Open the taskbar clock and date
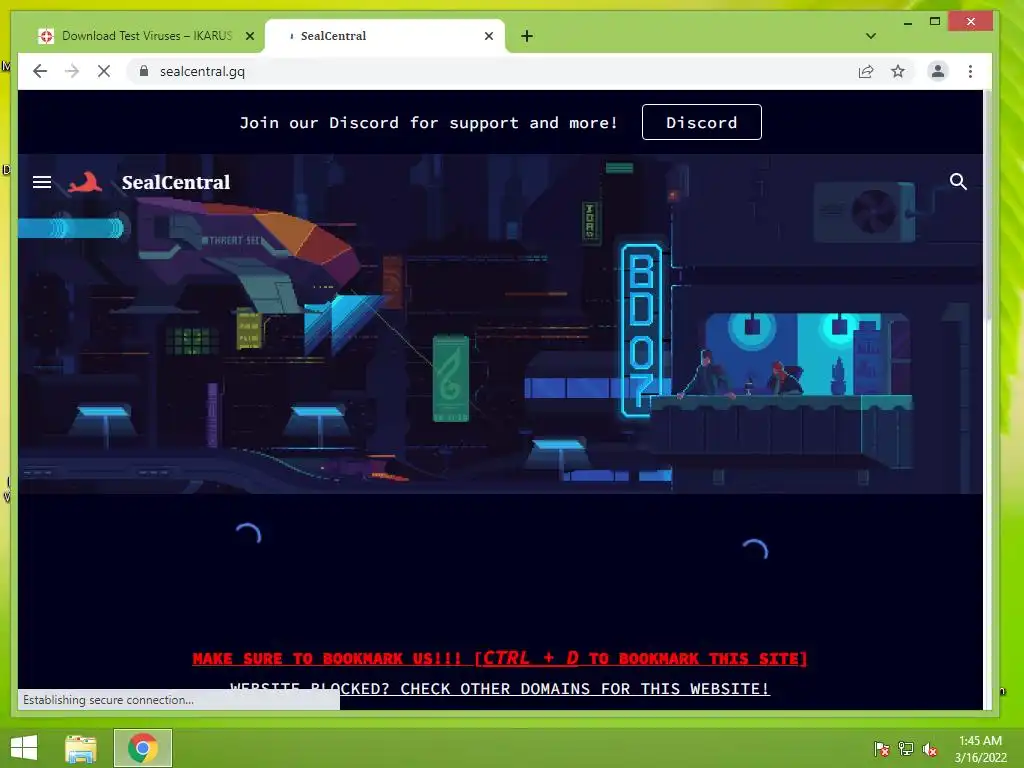This screenshot has height=768, width=1024. [x=980, y=749]
